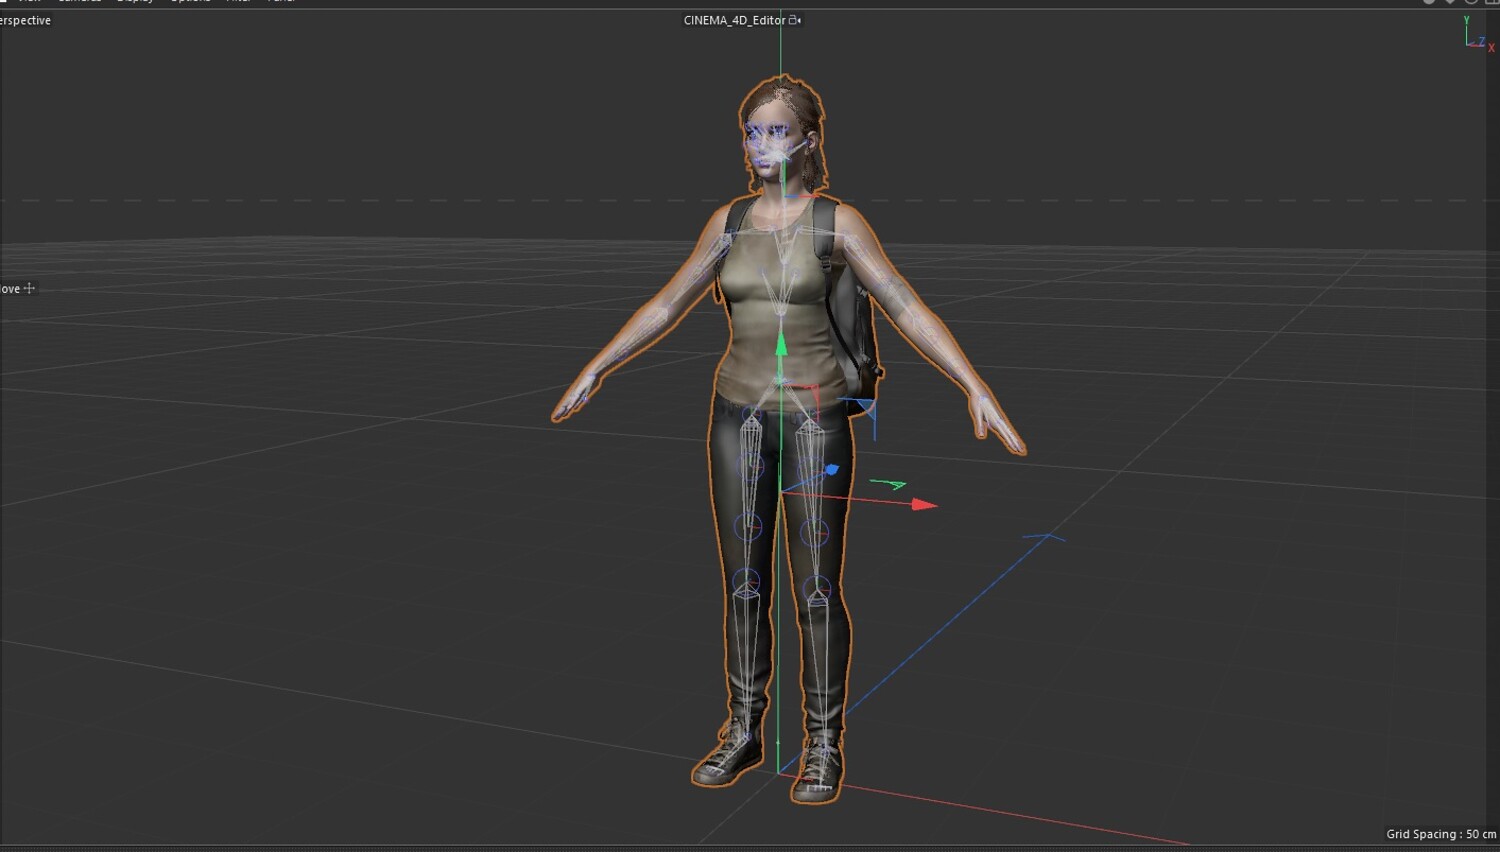Click the camera icon beside CINEMA_4D_Editor
Viewport: 1500px width, 852px height.
[795, 20]
